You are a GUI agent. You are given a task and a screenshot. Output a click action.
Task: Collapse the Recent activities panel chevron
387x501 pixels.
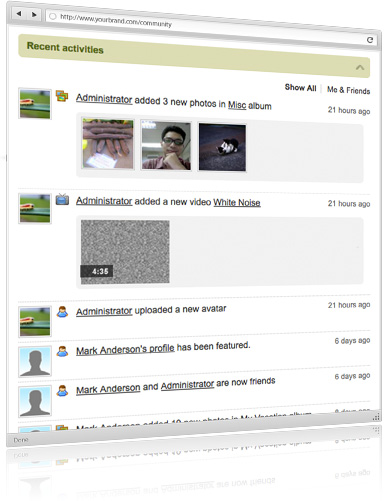click(360, 67)
